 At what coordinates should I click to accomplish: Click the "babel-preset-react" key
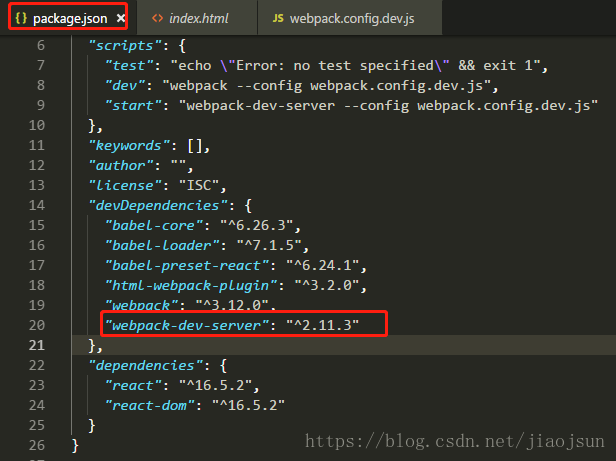187,265
